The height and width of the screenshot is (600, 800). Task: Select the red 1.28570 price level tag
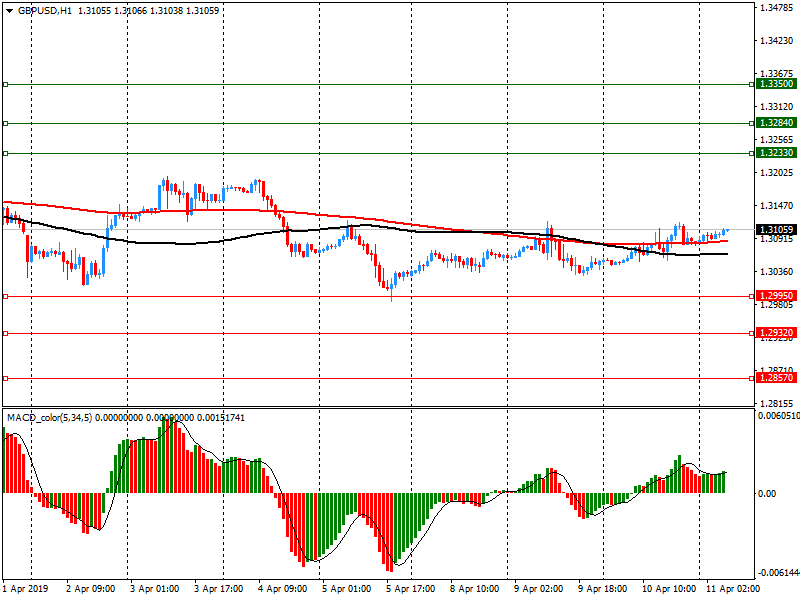click(x=776, y=378)
